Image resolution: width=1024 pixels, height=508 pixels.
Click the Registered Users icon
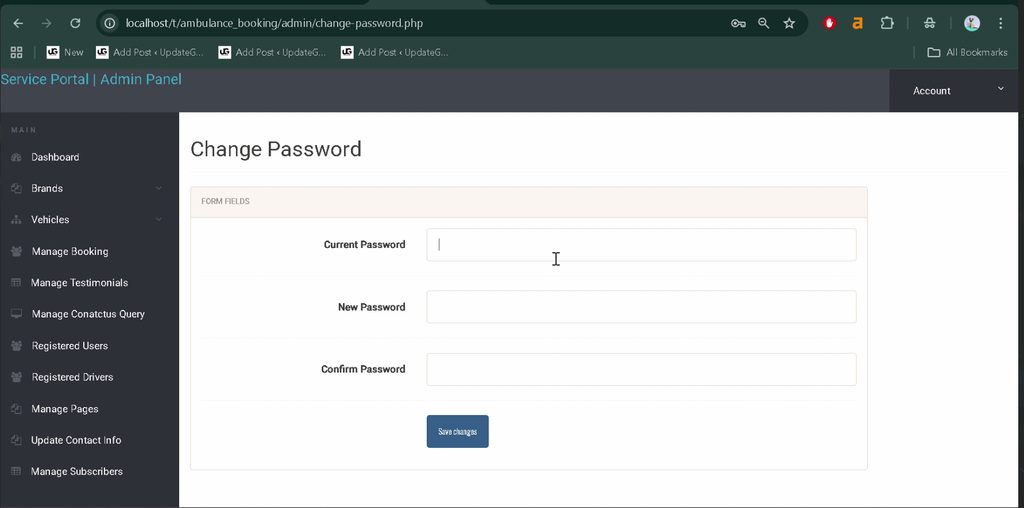pyautogui.click(x=16, y=346)
